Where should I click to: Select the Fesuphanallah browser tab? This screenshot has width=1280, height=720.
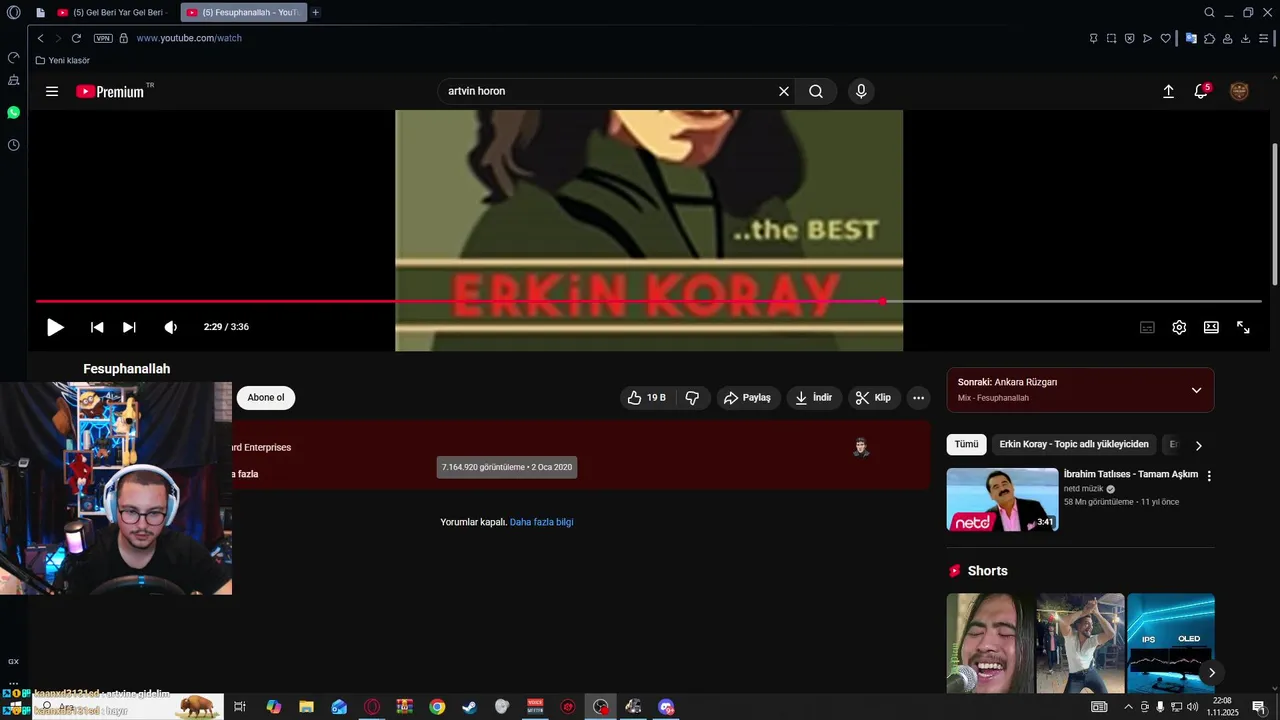click(x=244, y=12)
